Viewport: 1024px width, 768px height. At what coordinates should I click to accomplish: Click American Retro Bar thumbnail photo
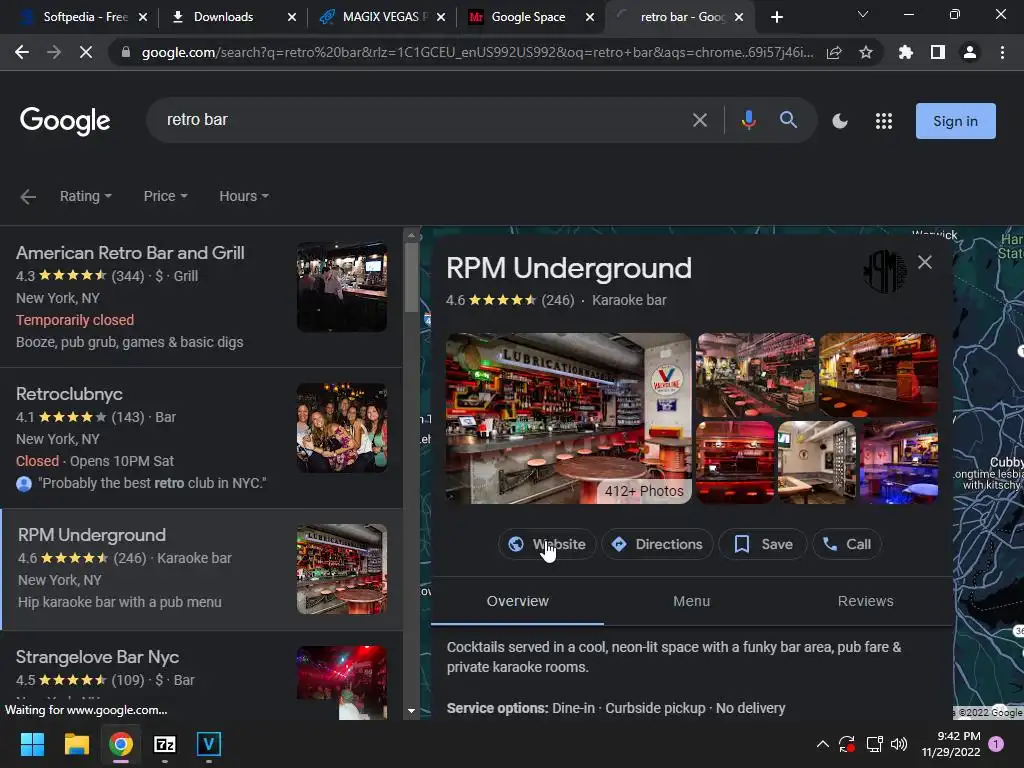[x=342, y=287]
